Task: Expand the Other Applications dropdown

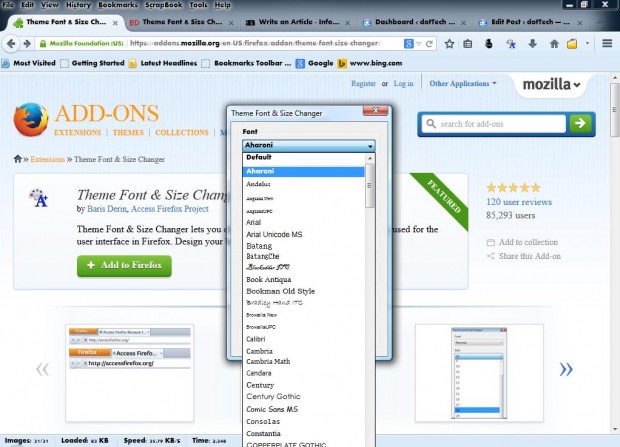Action: pyautogui.click(x=463, y=83)
